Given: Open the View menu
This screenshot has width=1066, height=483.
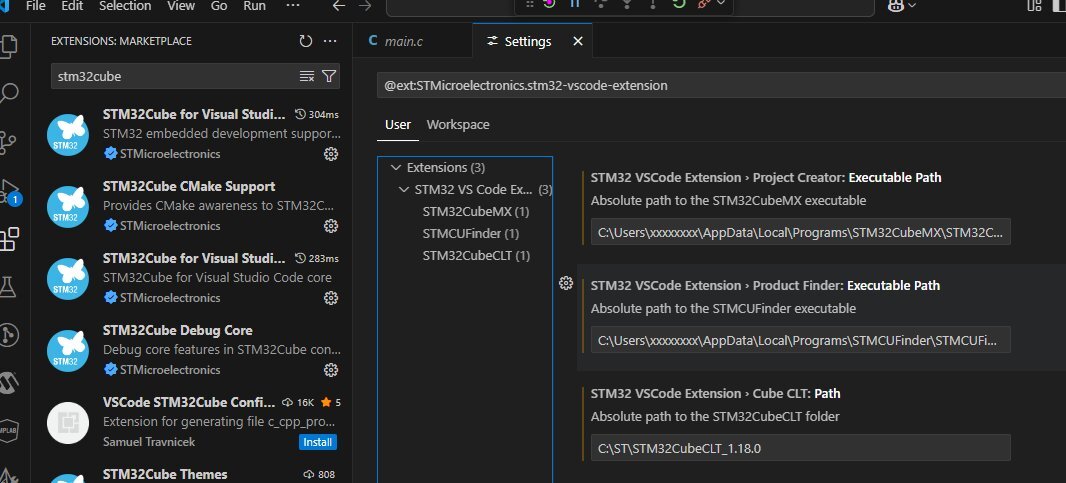Looking at the screenshot, I should pyautogui.click(x=181, y=6).
